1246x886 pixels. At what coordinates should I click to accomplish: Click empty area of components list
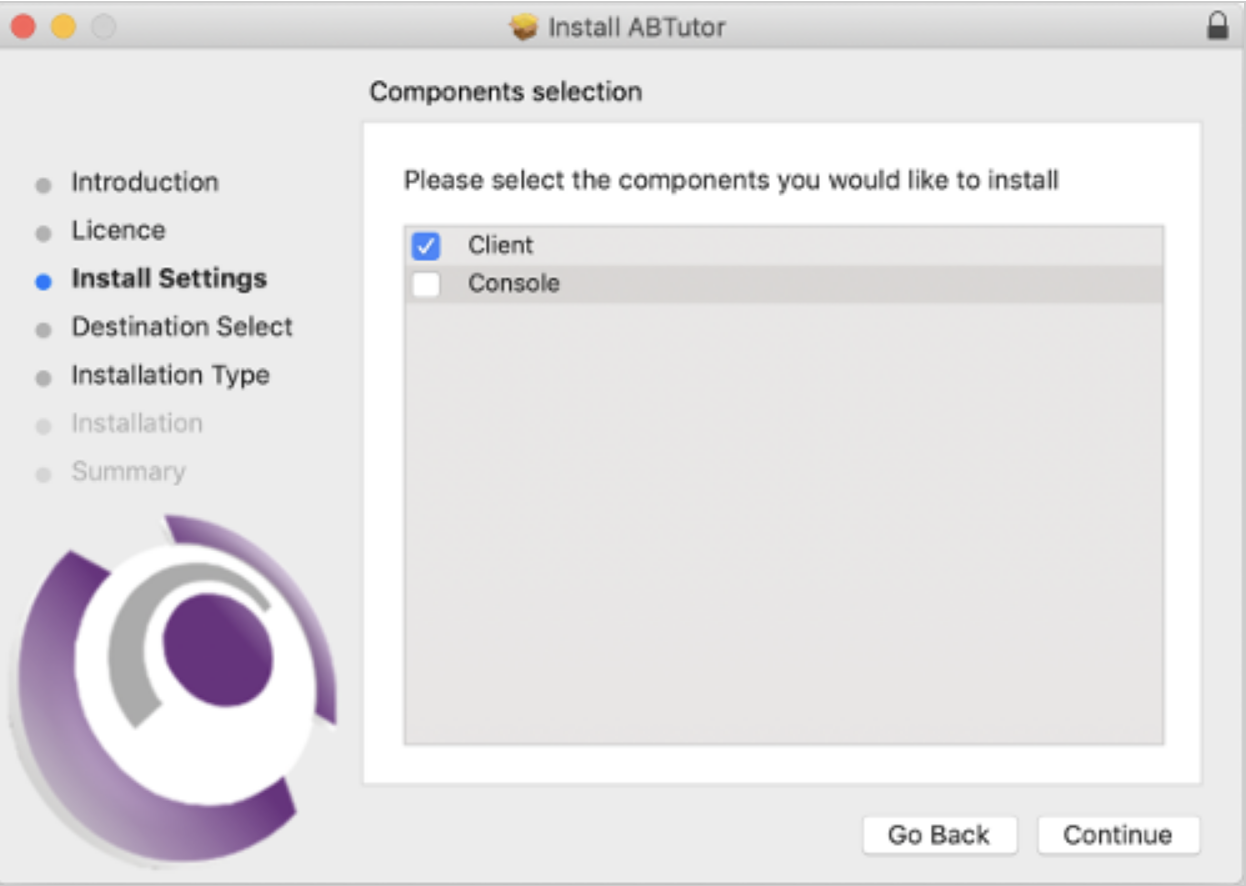pos(783,520)
